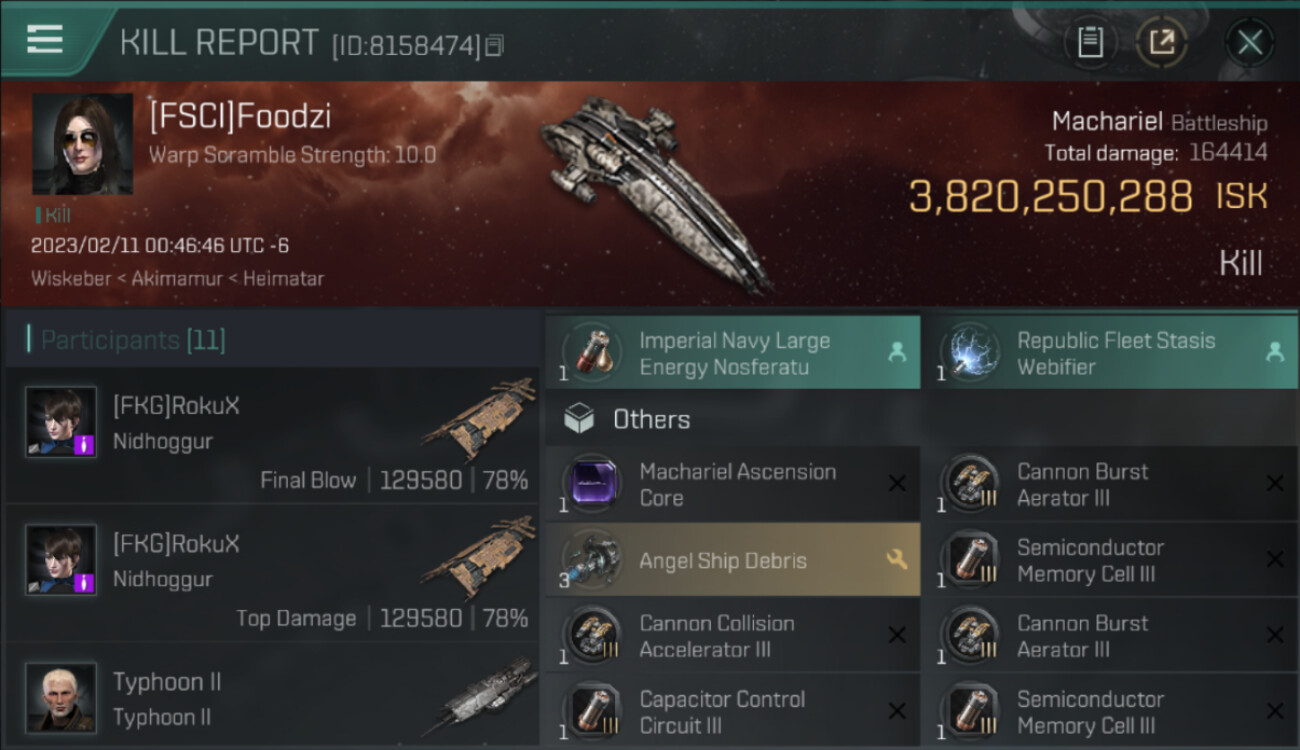Copy kill report ID icon
This screenshot has height=750, width=1300.
pyautogui.click(x=496, y=45)
